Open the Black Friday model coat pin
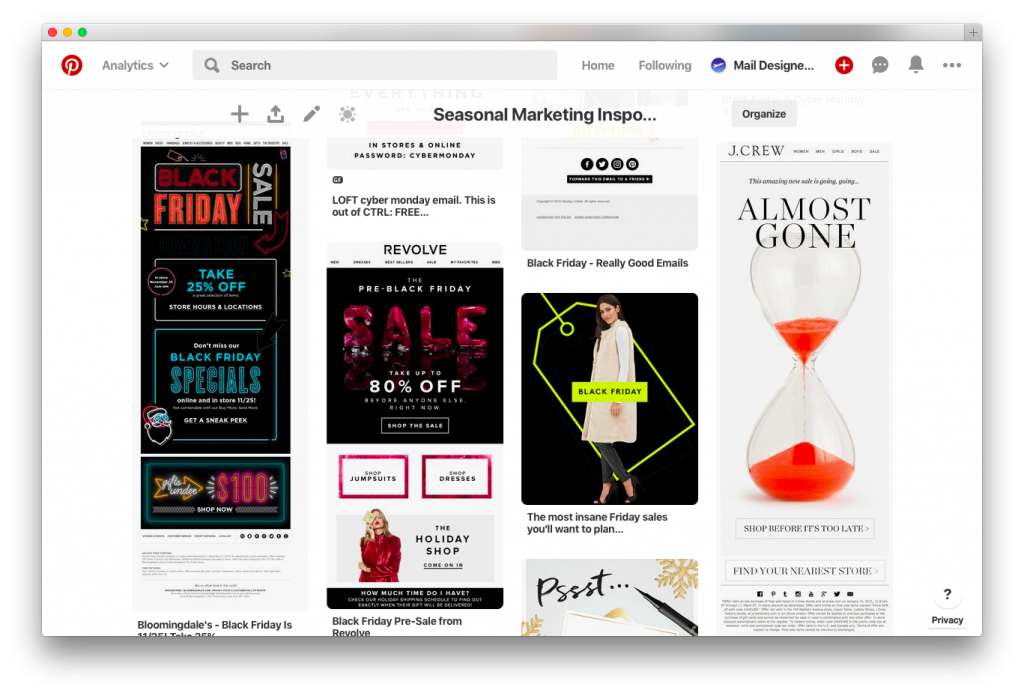The image size is (1024, 696). [x=609, y=399]
